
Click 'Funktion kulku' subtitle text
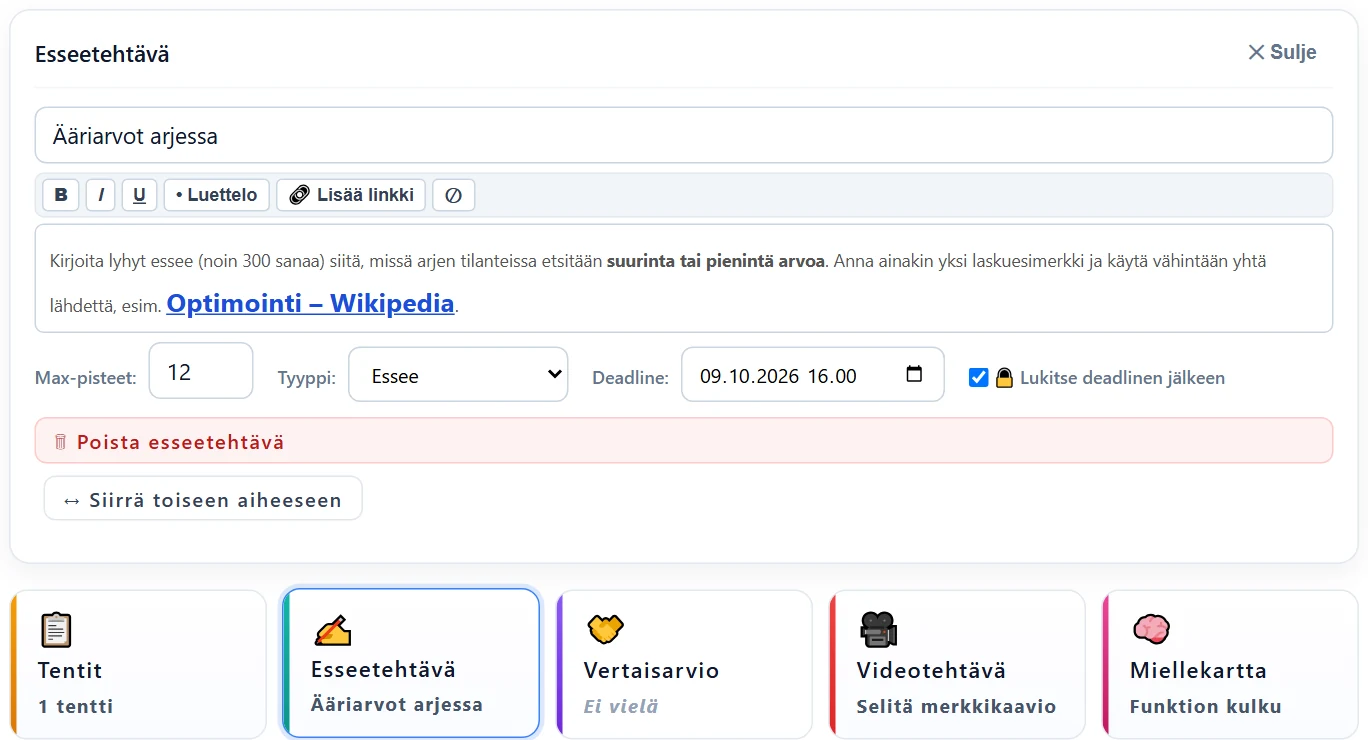[x=1206, y=706]
